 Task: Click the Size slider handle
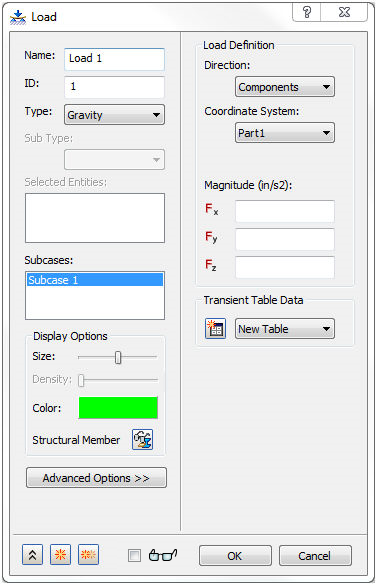tap(118, 357)
